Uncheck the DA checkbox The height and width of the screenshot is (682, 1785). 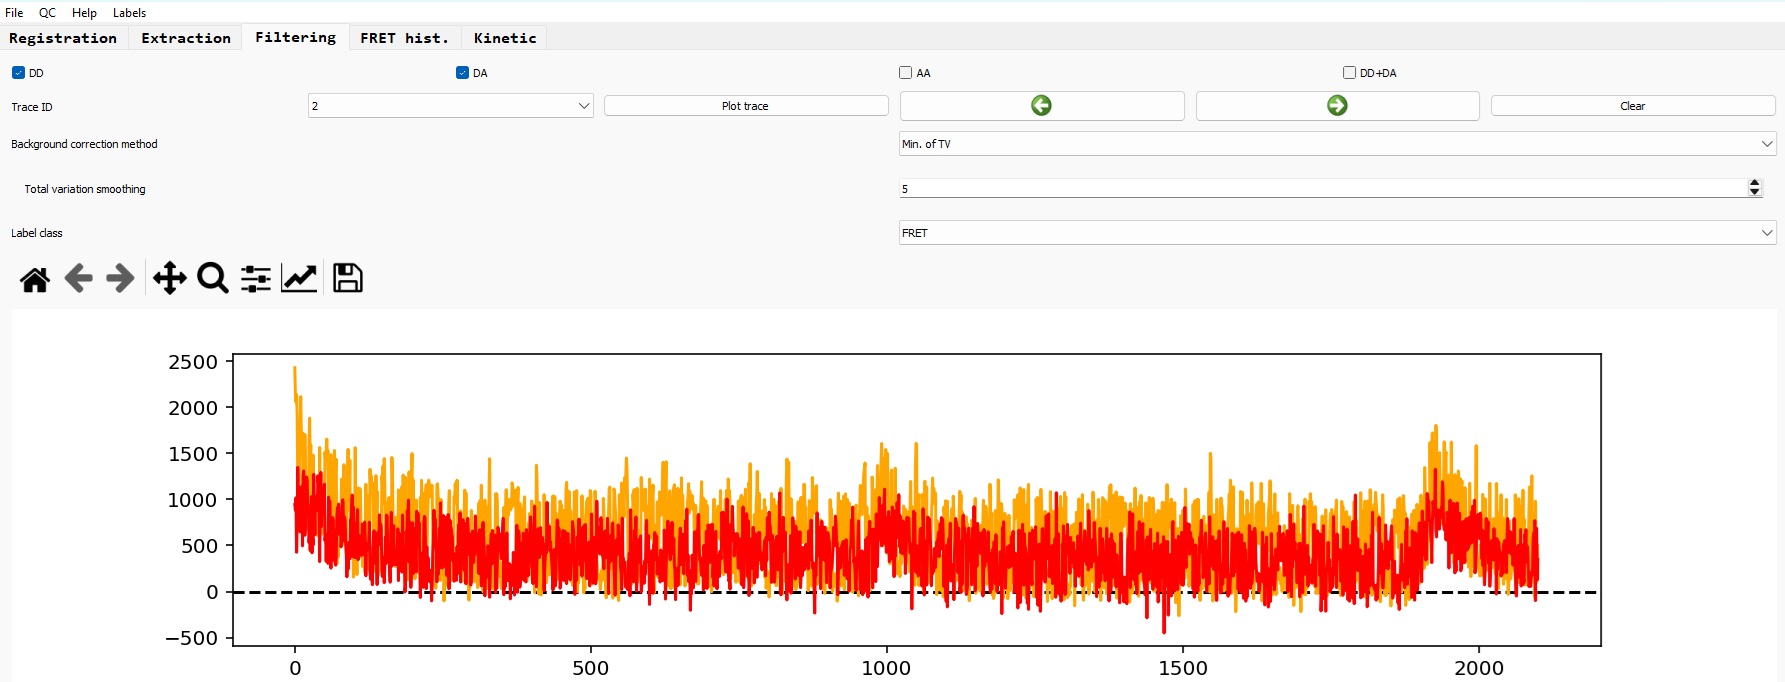(462, 73)
